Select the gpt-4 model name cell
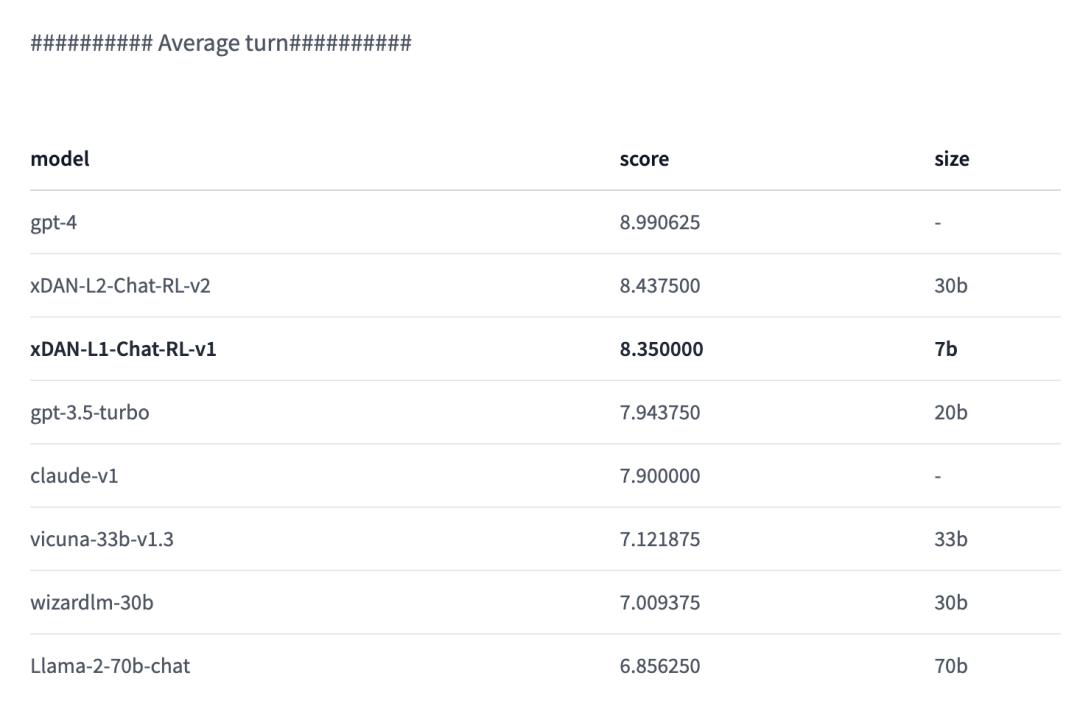 (x=54, y=222)
